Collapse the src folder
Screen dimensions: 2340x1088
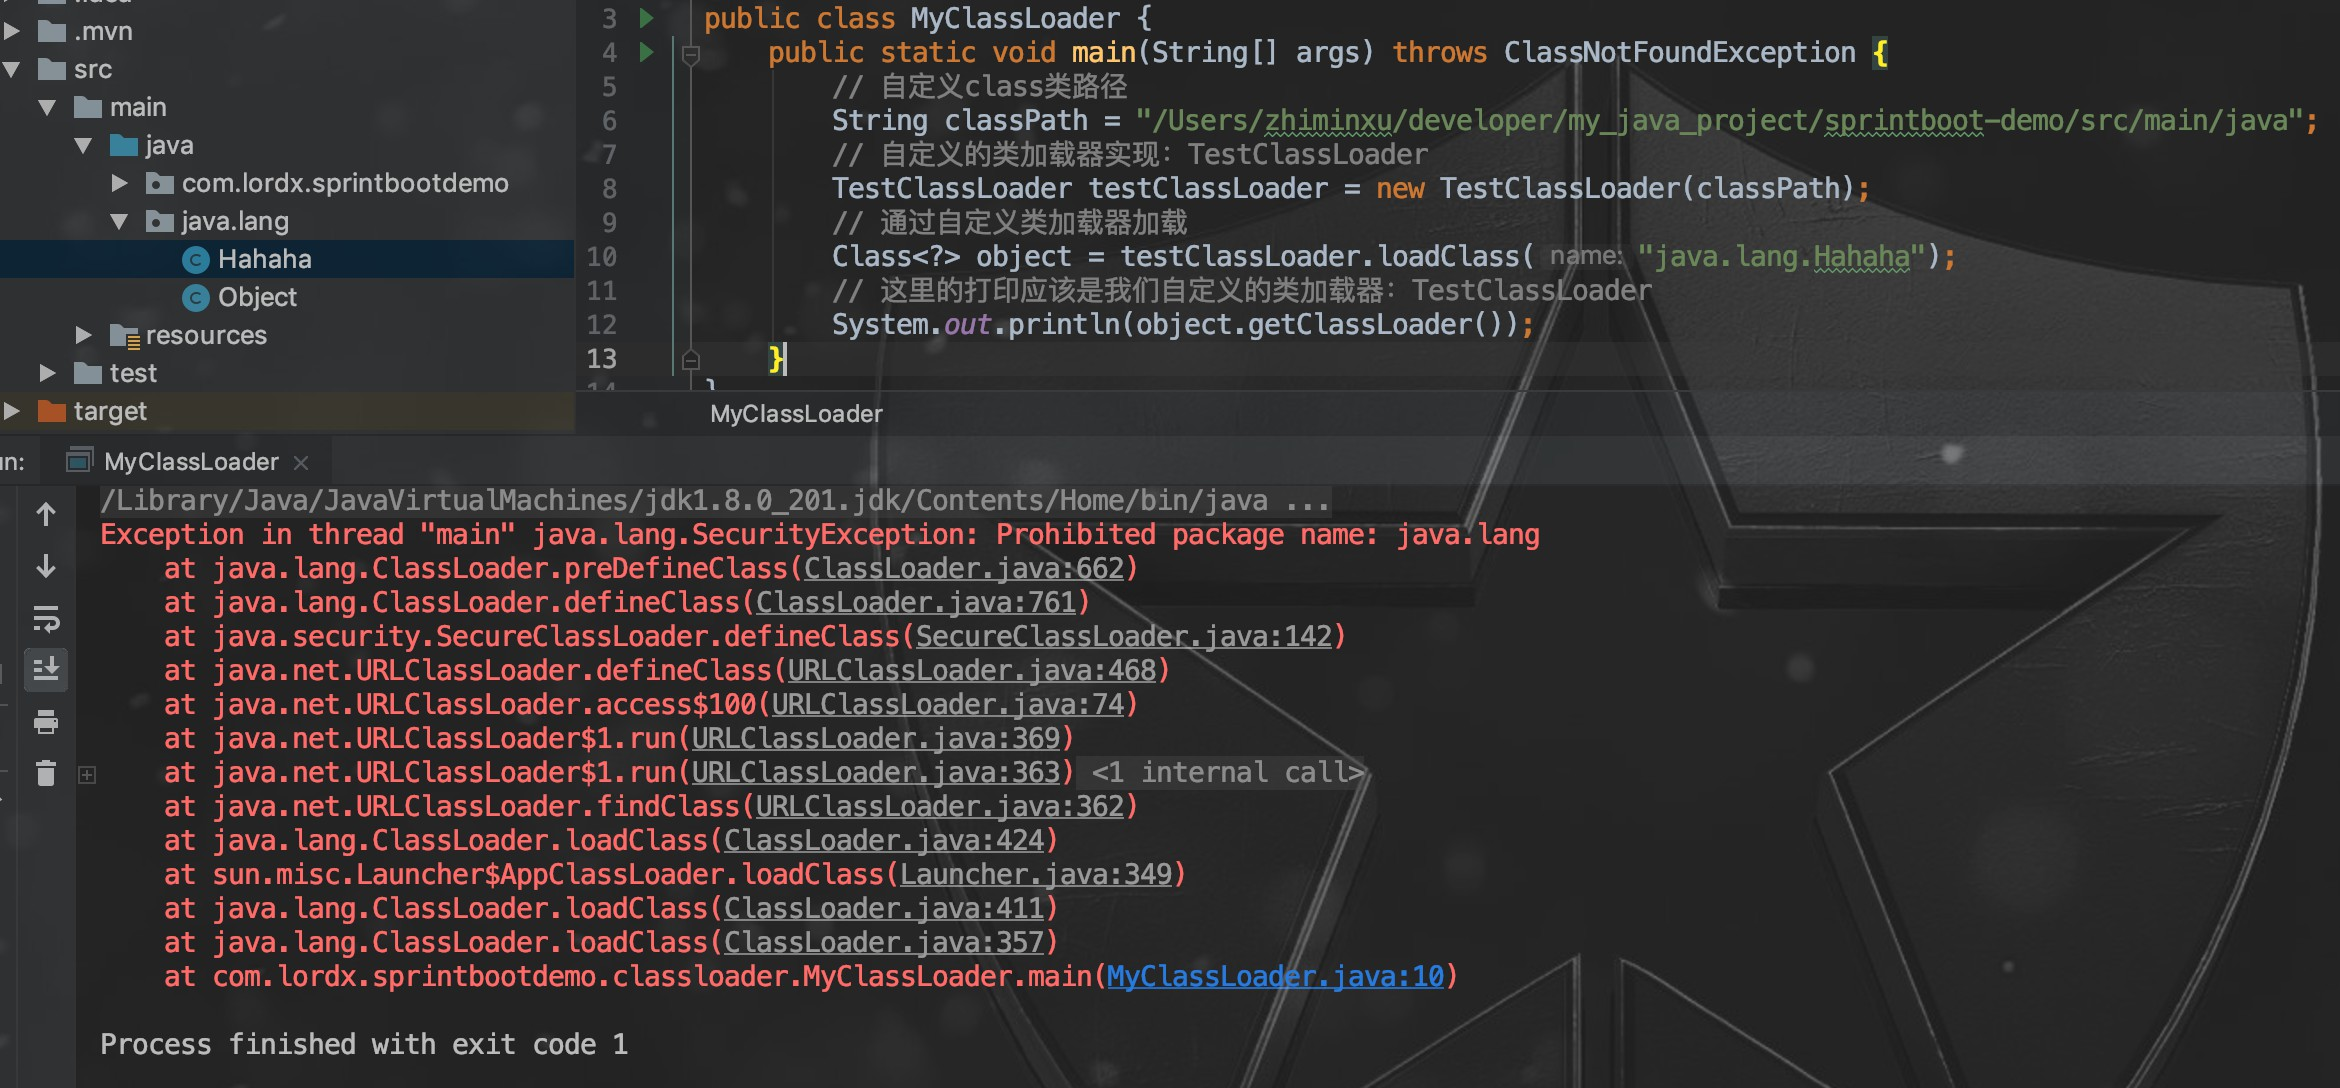(x=12, y=69)
